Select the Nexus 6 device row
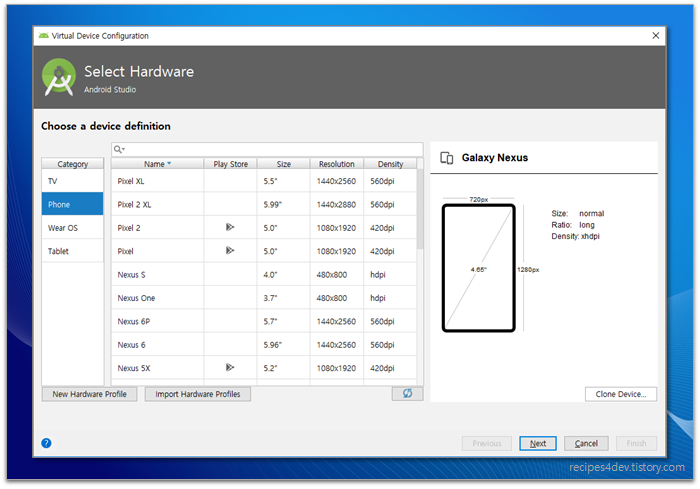The height and width of the screenshot is (489, 700). 264,344
